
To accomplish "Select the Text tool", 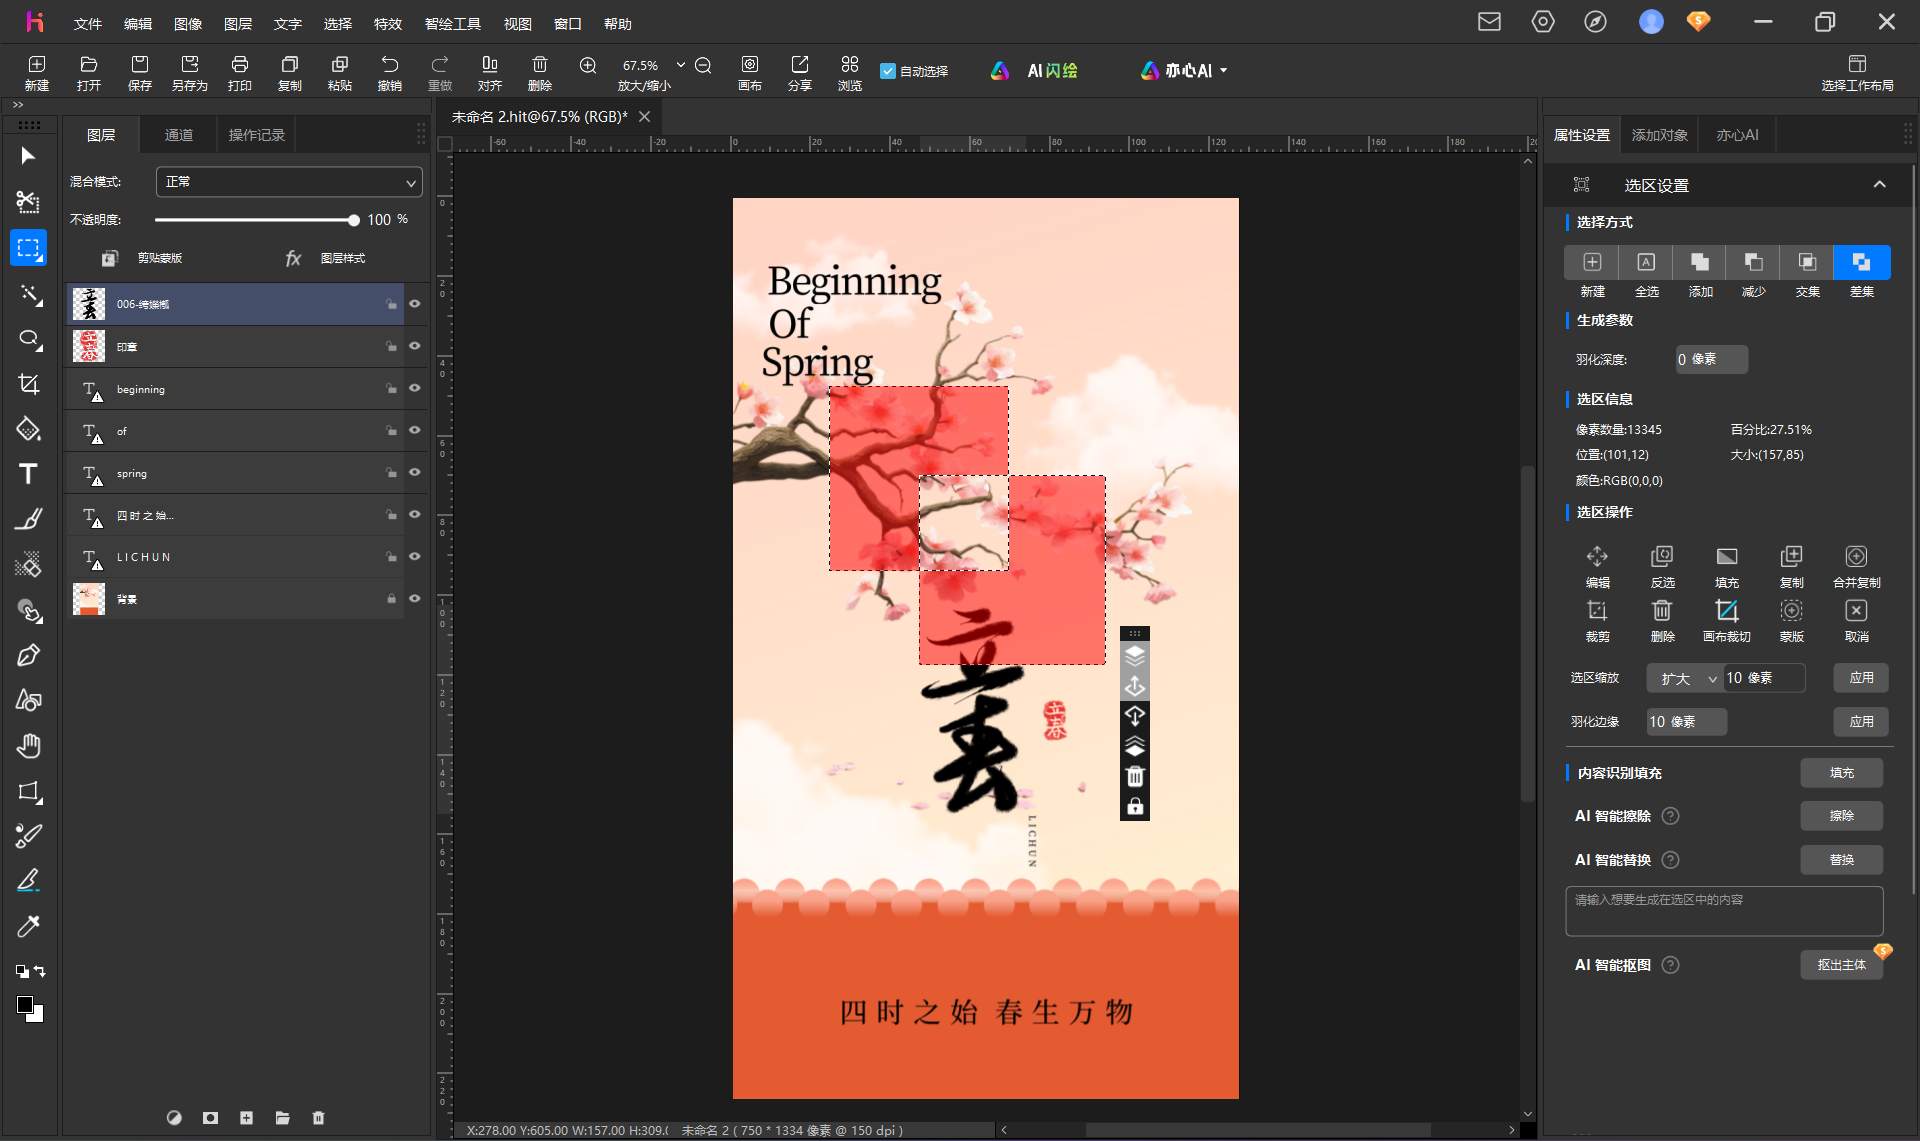I will pyautogui.click(x=28, y=474).
